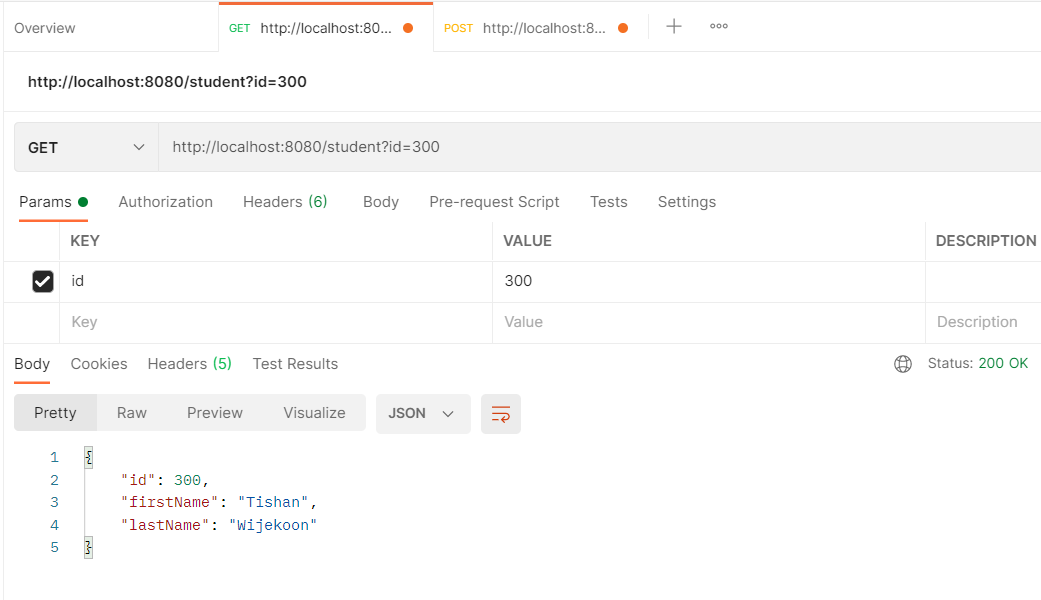Screen dimensions: 1041x600
Task: View the Test Results of the response
Action: (295, 364)
